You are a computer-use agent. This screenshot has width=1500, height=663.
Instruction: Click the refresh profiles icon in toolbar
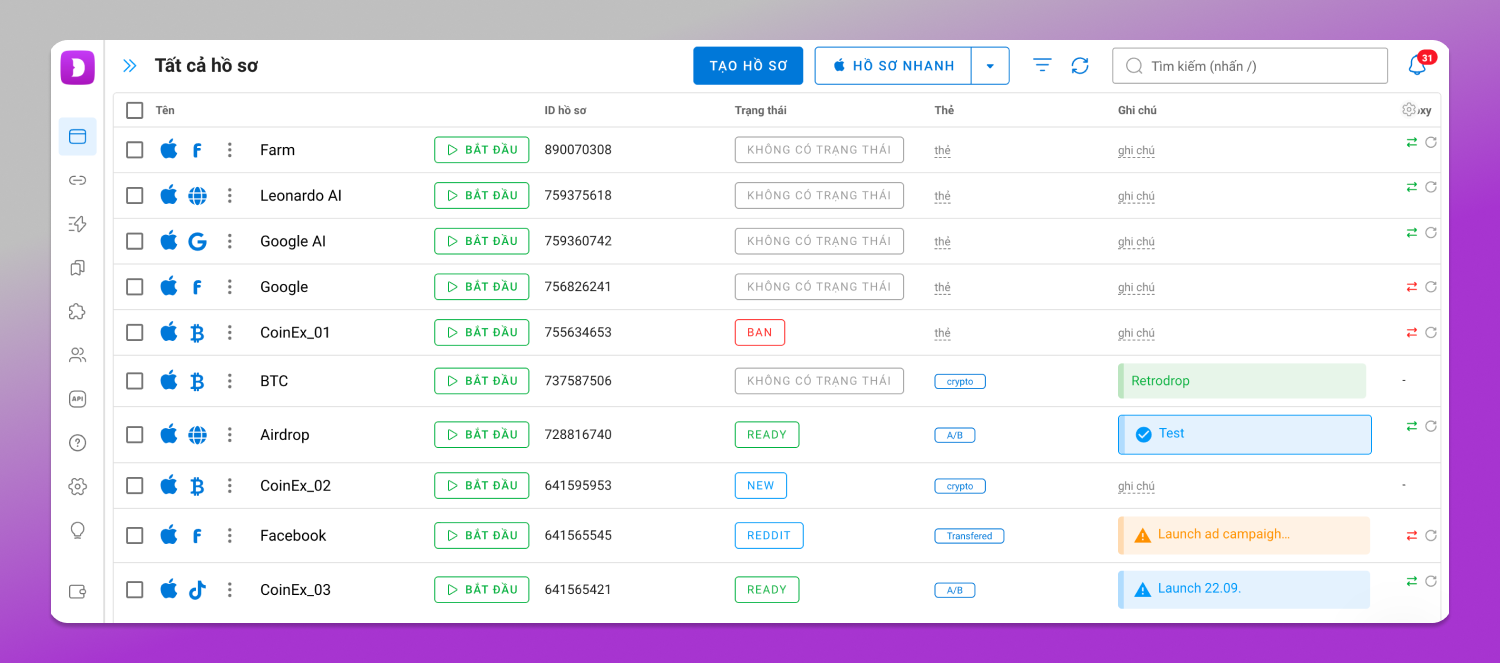pyautogui.click(x=1080, y=65)
